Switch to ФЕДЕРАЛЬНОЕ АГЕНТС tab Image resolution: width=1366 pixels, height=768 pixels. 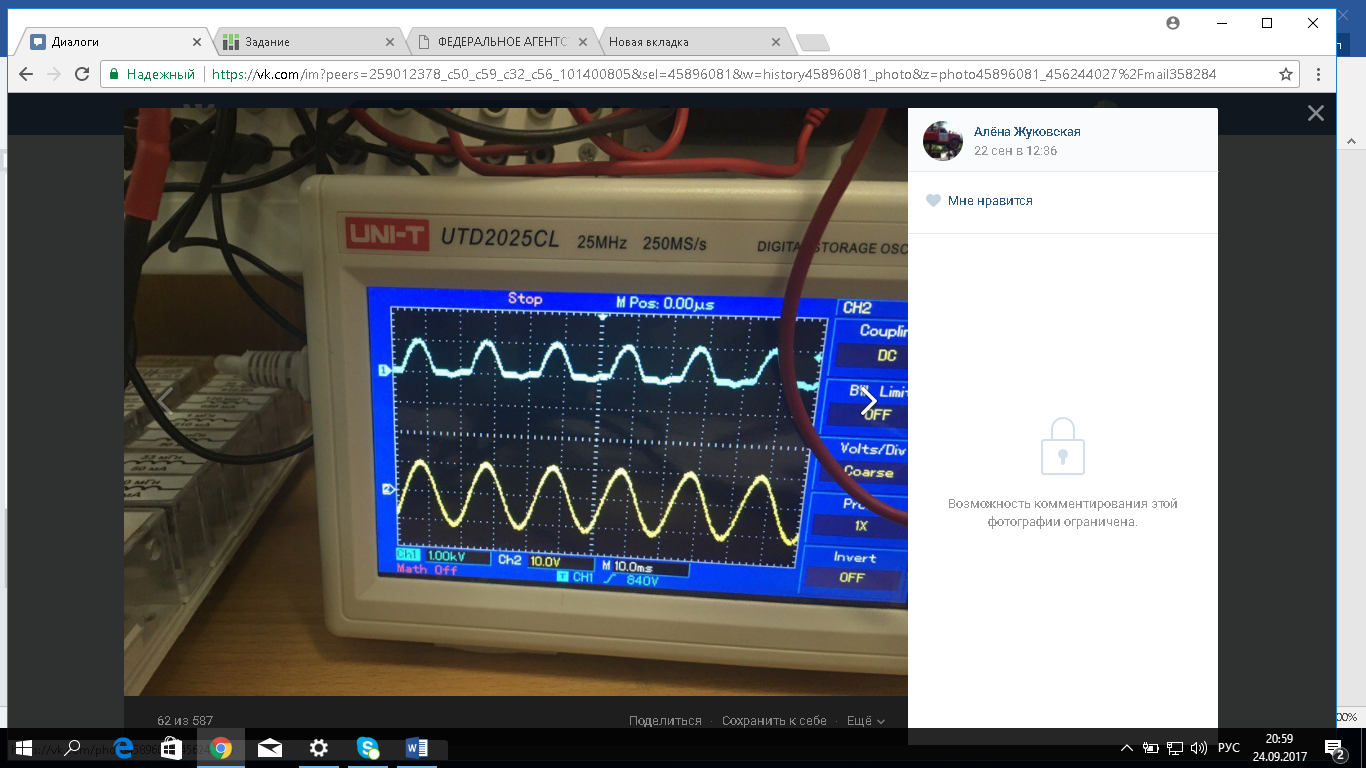tap(501, 42)
